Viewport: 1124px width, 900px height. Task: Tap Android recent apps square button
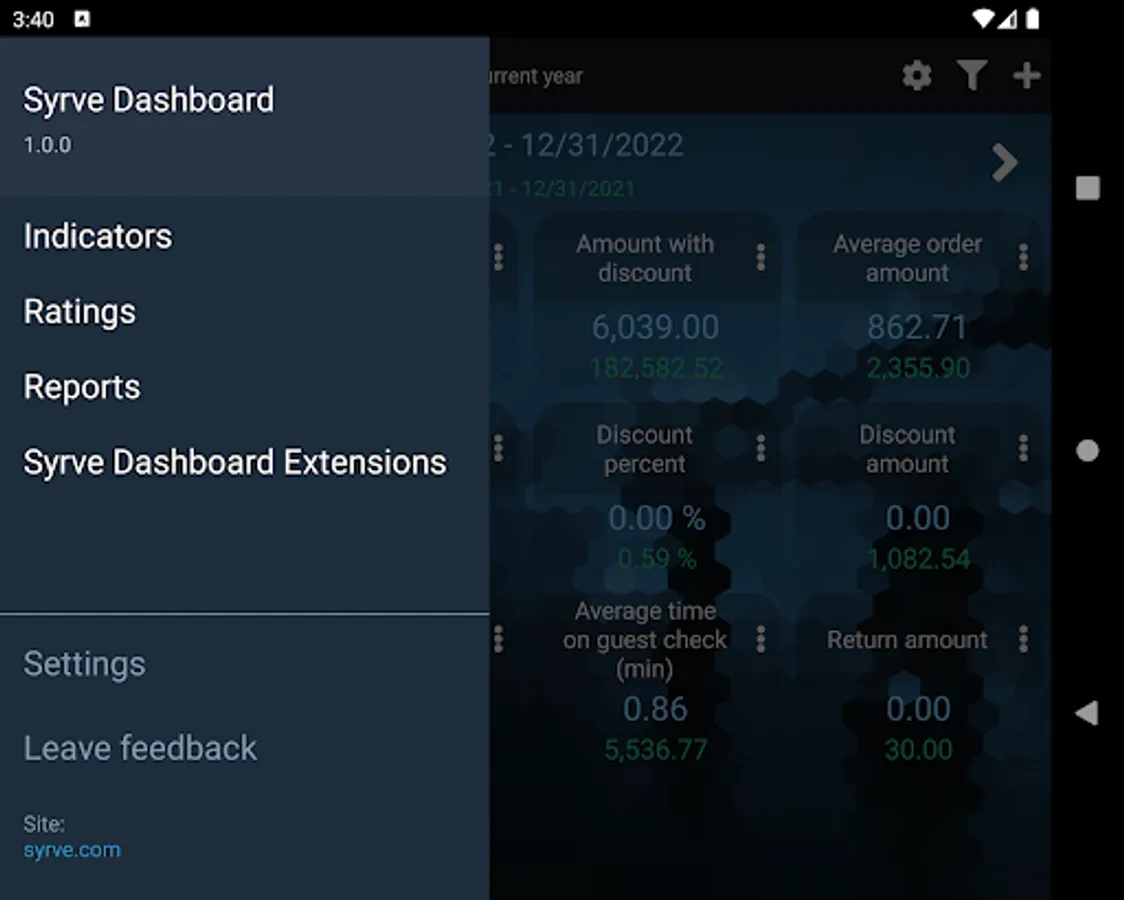1087,188
